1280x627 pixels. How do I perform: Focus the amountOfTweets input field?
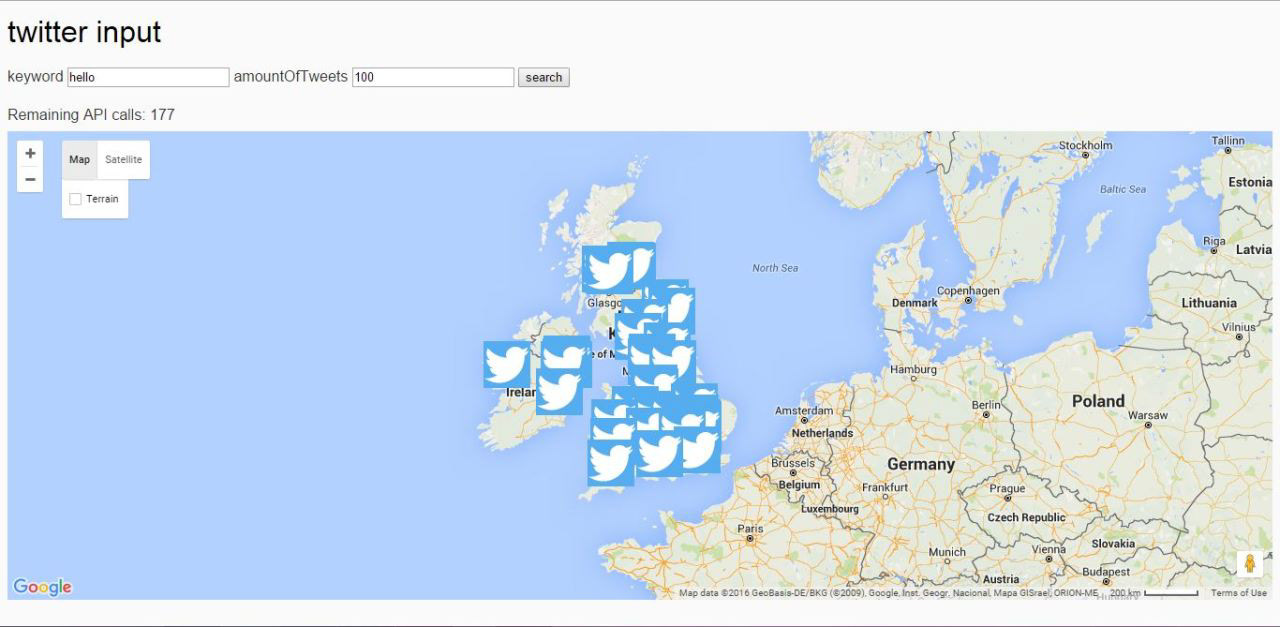click(433, 77)
